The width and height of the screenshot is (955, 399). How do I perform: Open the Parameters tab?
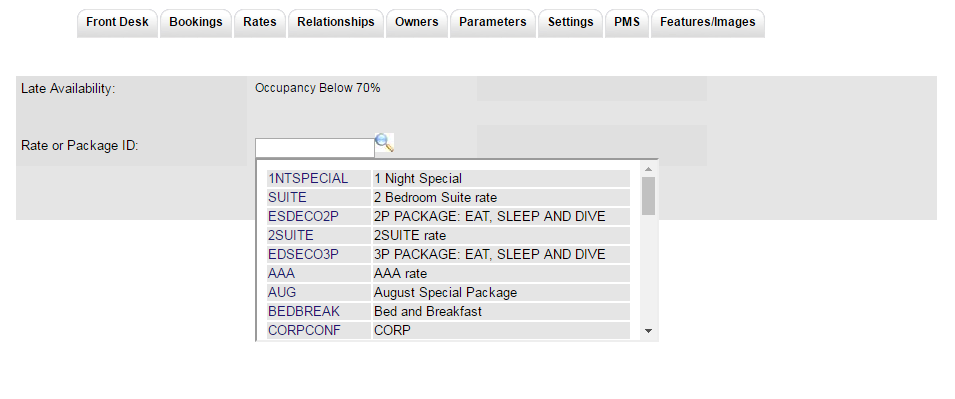493,23
